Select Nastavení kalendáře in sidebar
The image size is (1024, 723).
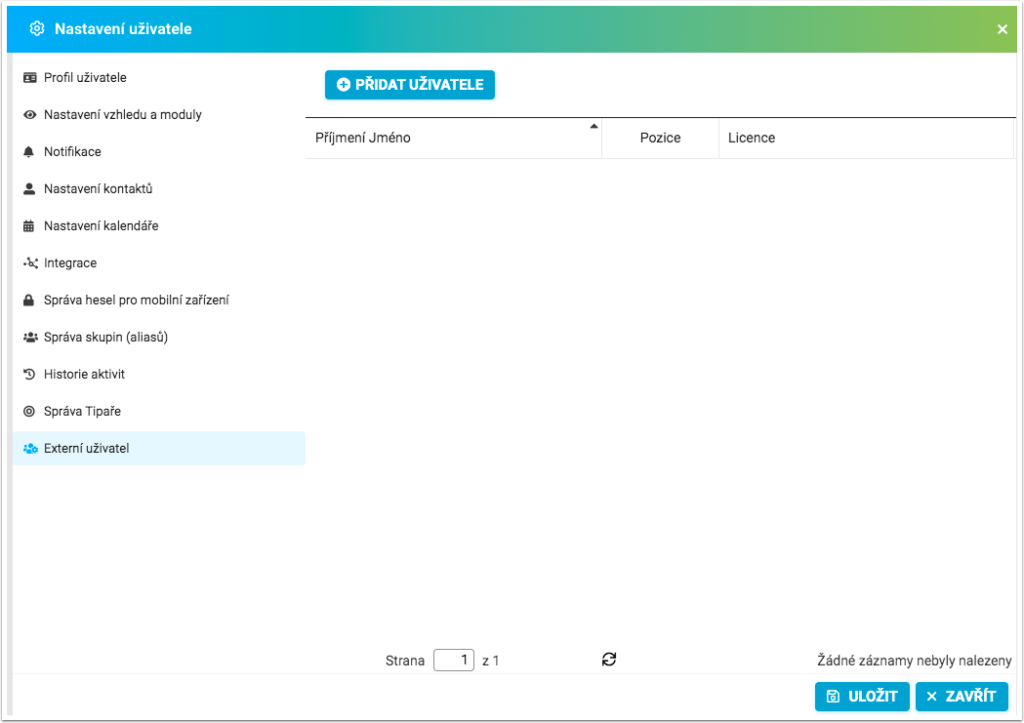click(159, 226)
